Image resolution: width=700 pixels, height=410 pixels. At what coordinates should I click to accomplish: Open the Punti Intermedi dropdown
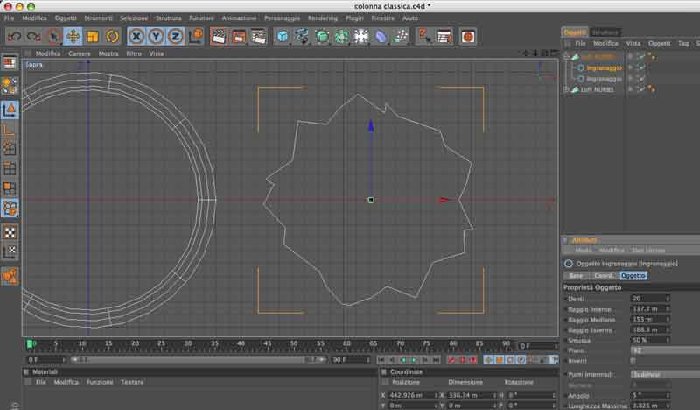point(665,374)
